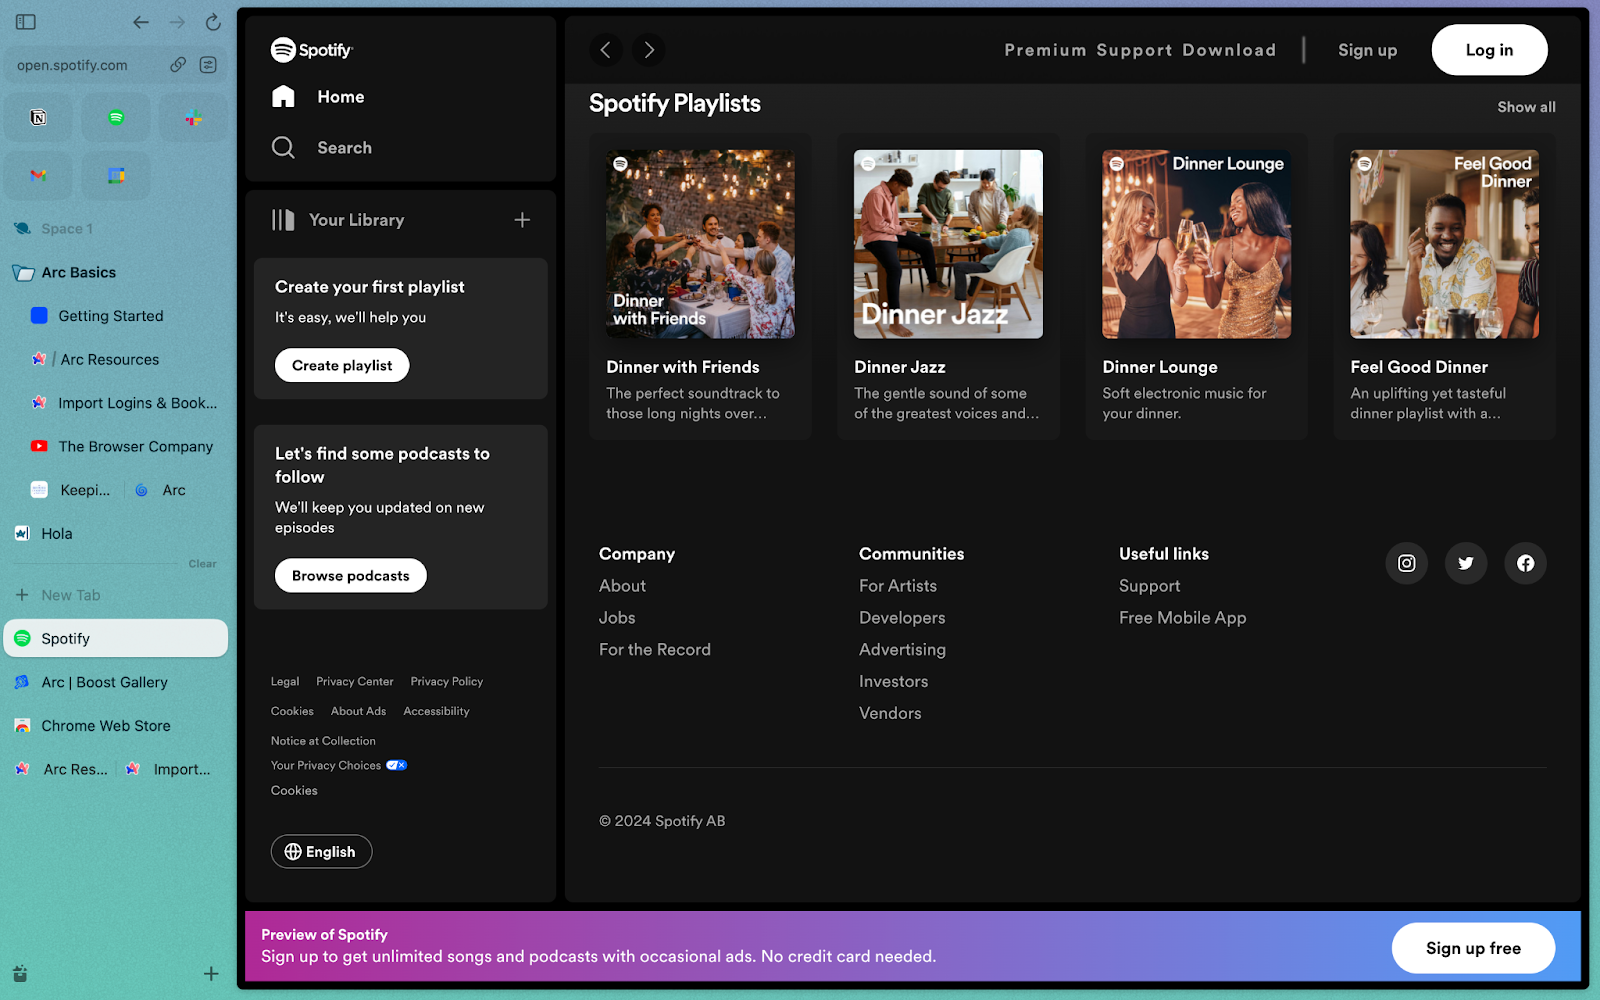Click the Sign up free button

1473,948
